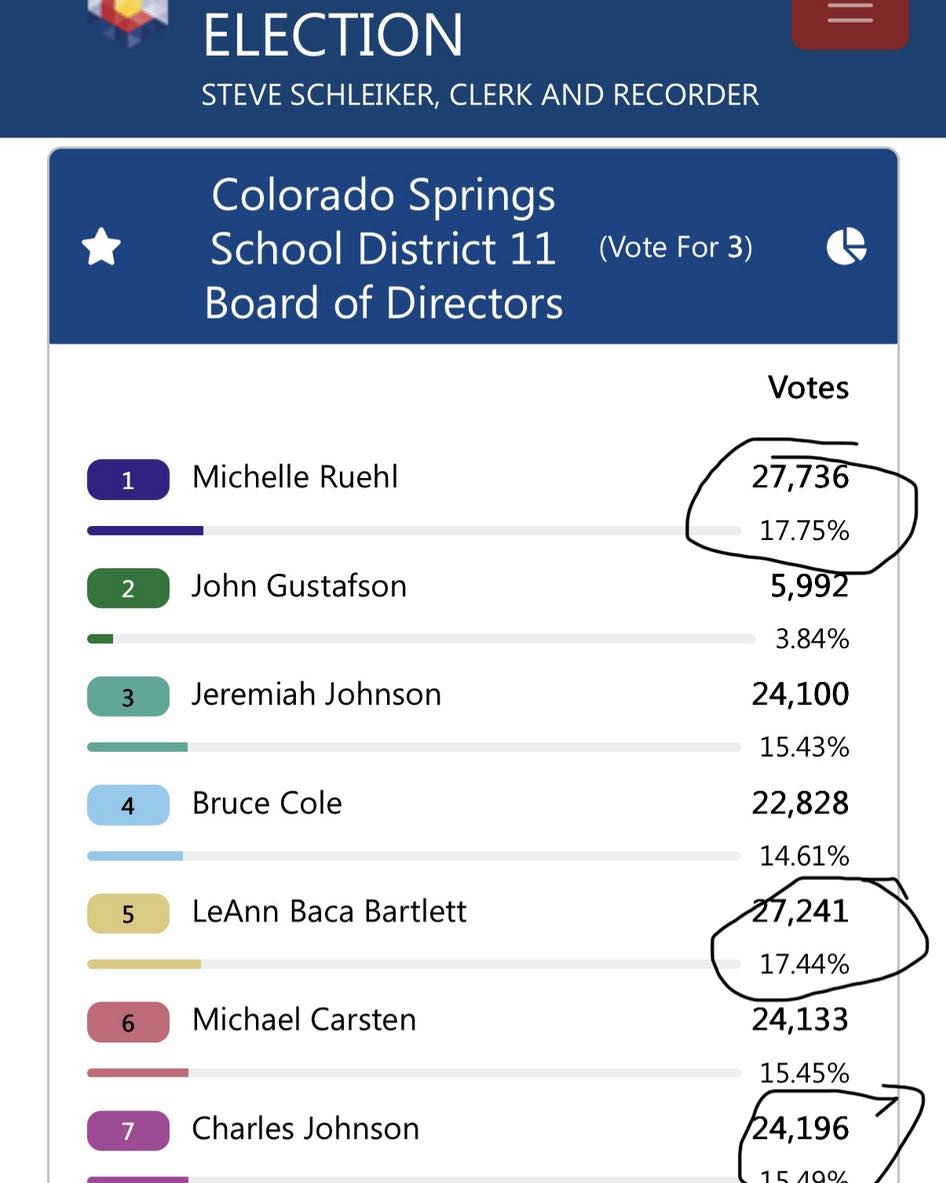Click Michelle Ruehl's purple vote bar
The image size is (946, 1183).
[x=145, y=531]
